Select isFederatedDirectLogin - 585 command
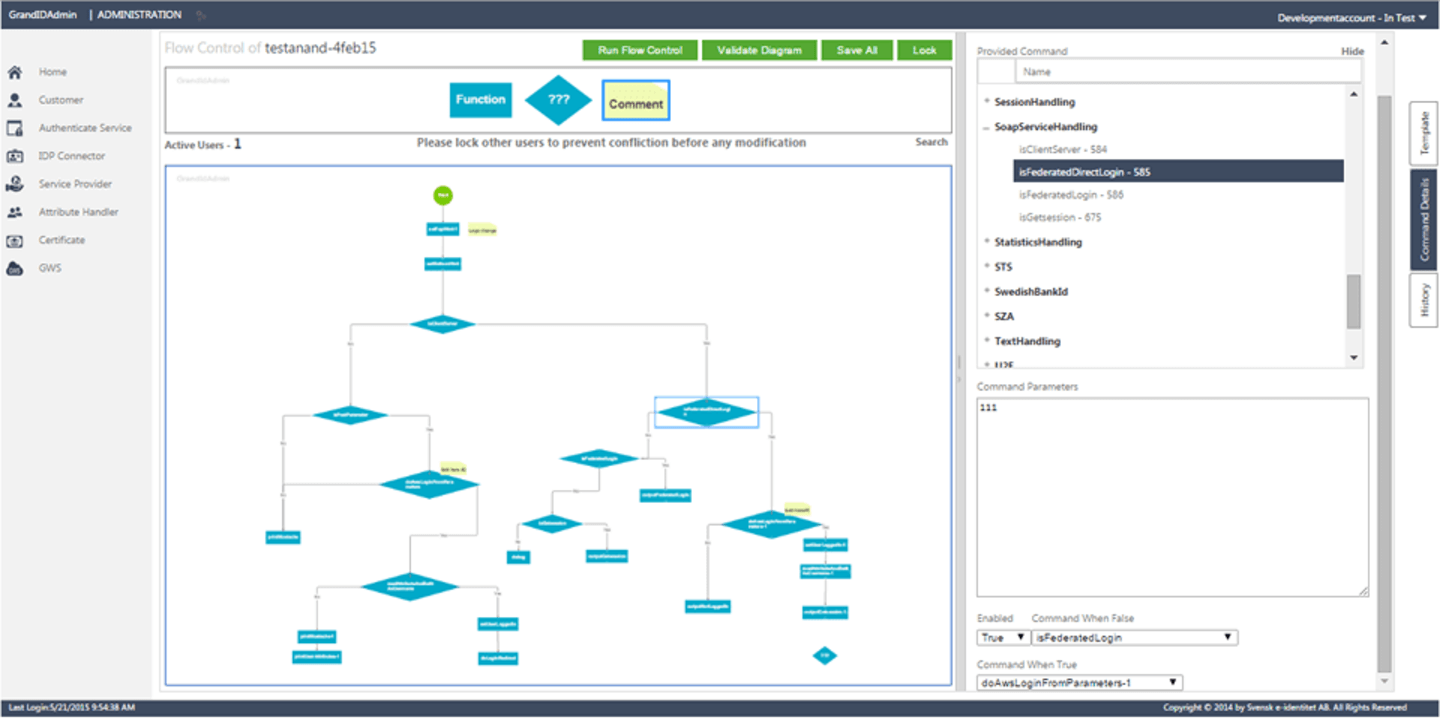 [x=1178, y=172]
